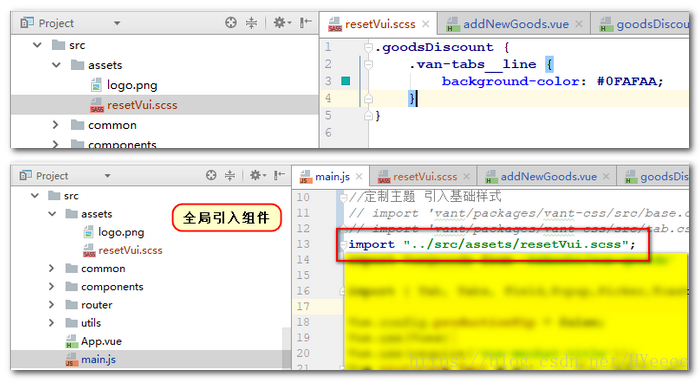The image size is (700, 381).
Task: Close addNewGoods.vue tab in upper window
Action: pyautogui.click(x=579, y=24)
